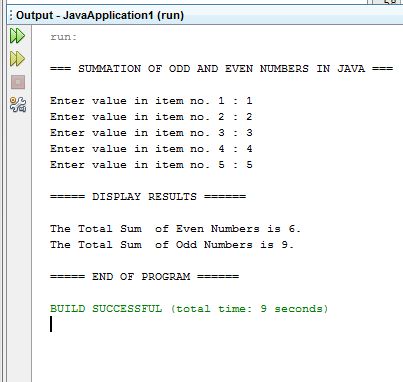The image size is (403, 382).
Task: Click the line 'Enter value in item no. 2 : 2'
Action: 151,117
